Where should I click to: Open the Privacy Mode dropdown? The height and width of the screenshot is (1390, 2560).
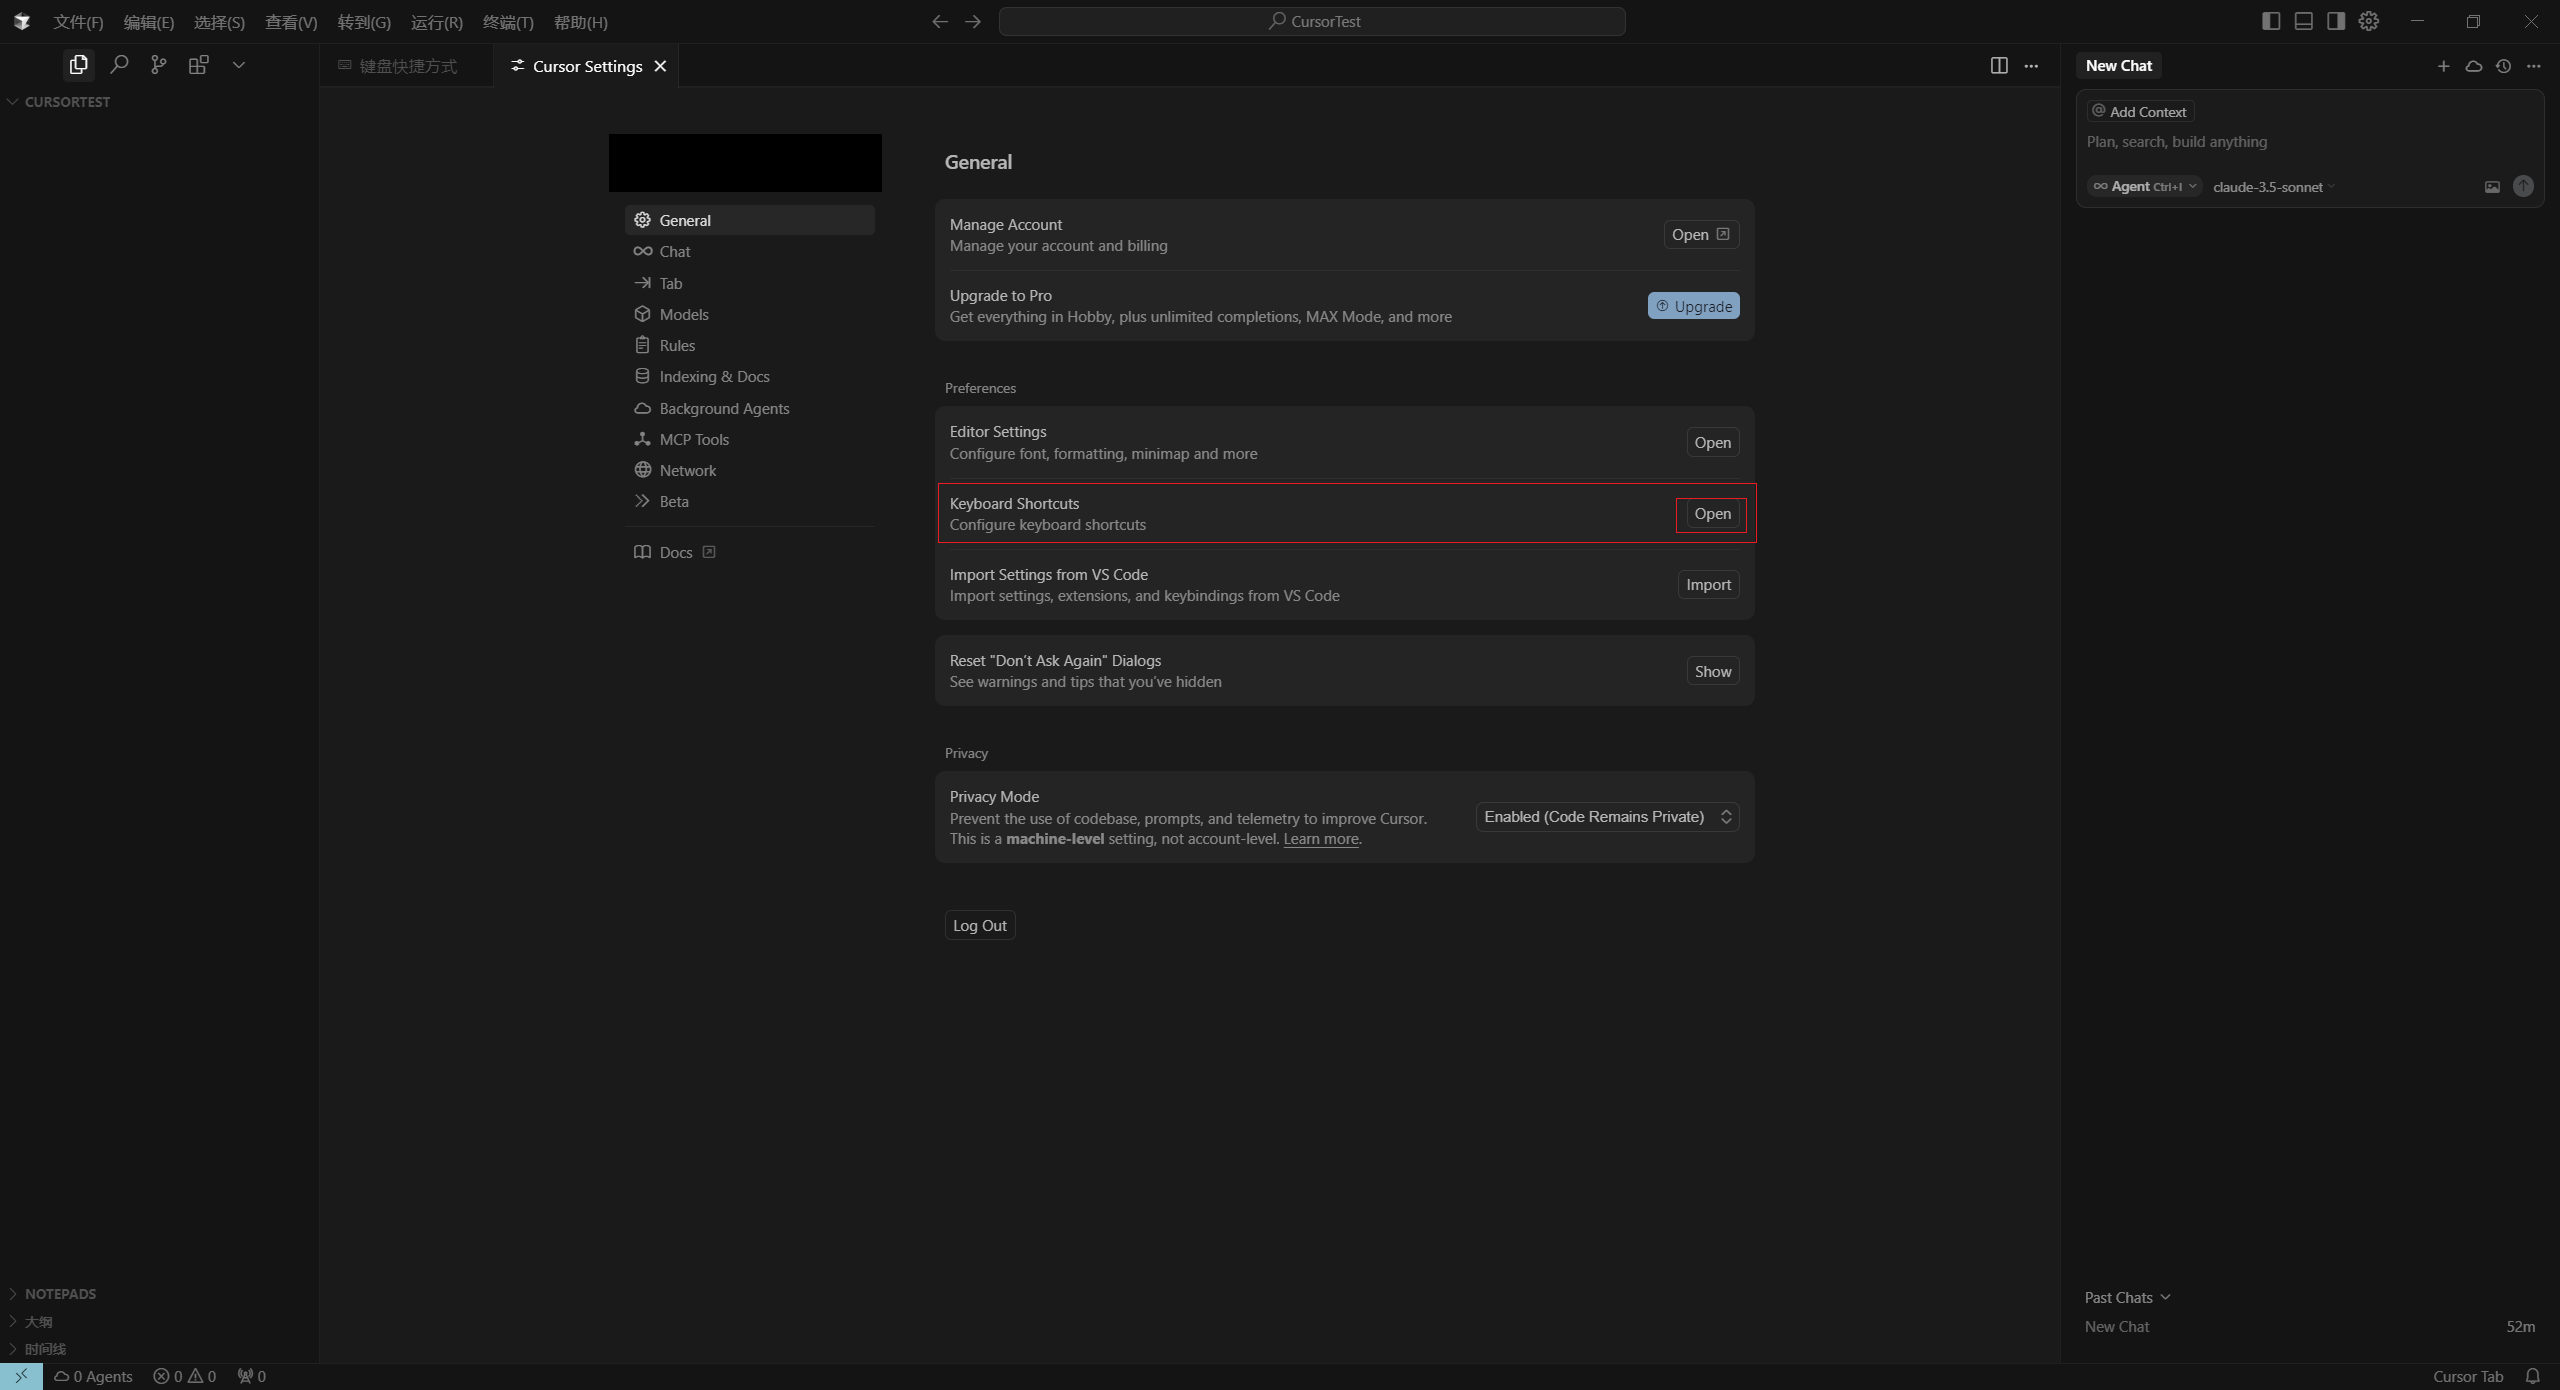(1607, 817)
